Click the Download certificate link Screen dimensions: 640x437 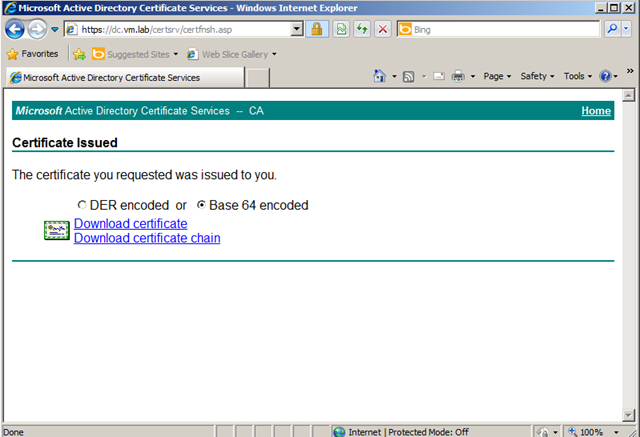tap(131, 224)
